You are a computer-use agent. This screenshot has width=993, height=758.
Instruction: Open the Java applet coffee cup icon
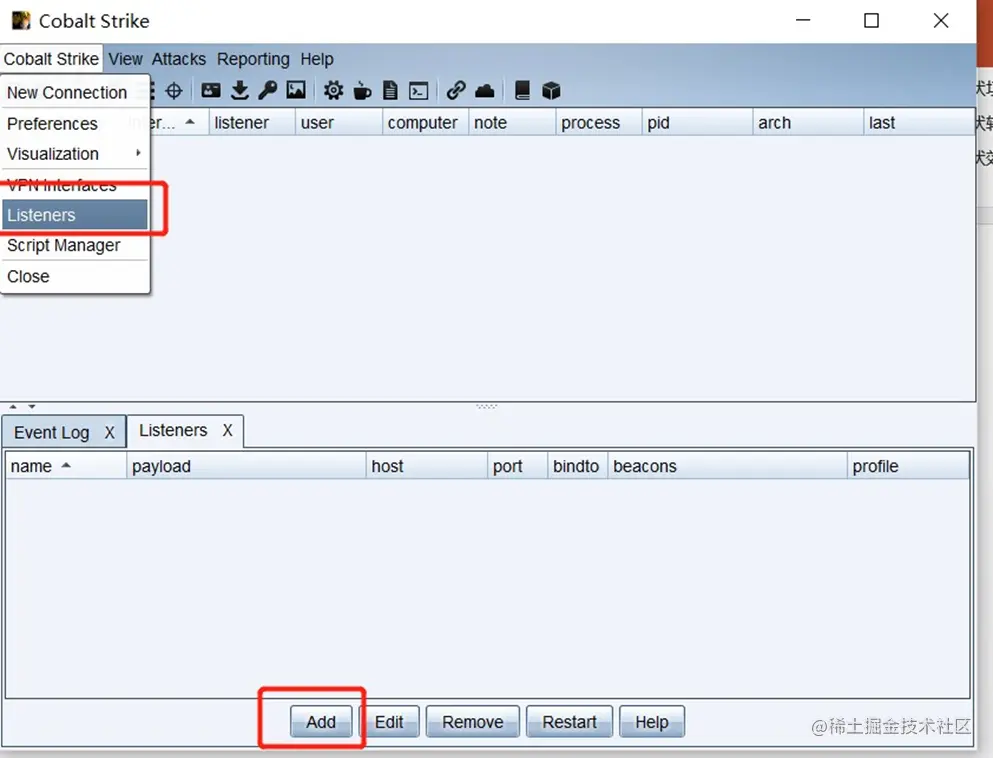click(362, 91)
